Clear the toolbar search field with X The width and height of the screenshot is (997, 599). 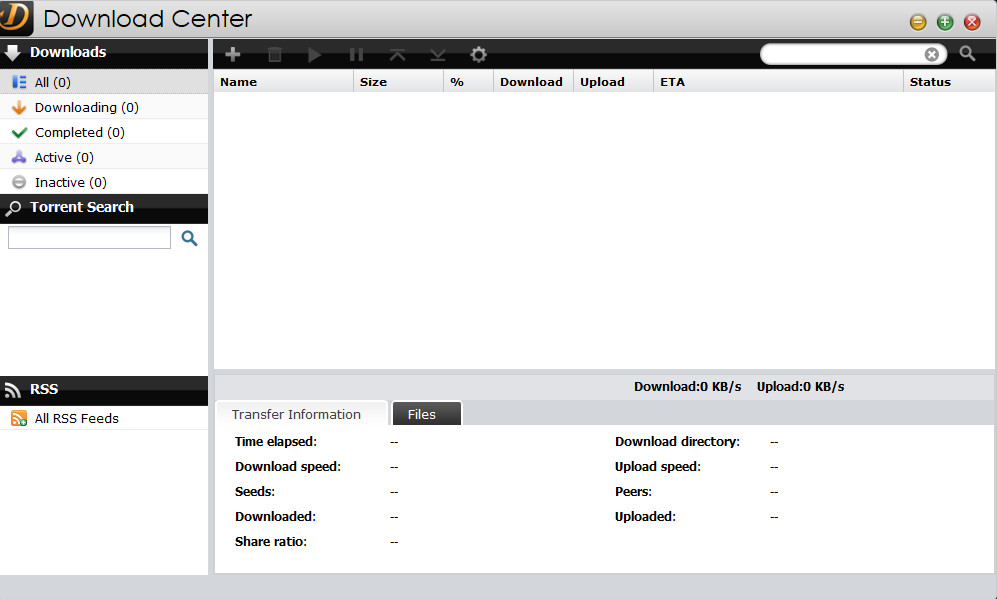(932, 55)
